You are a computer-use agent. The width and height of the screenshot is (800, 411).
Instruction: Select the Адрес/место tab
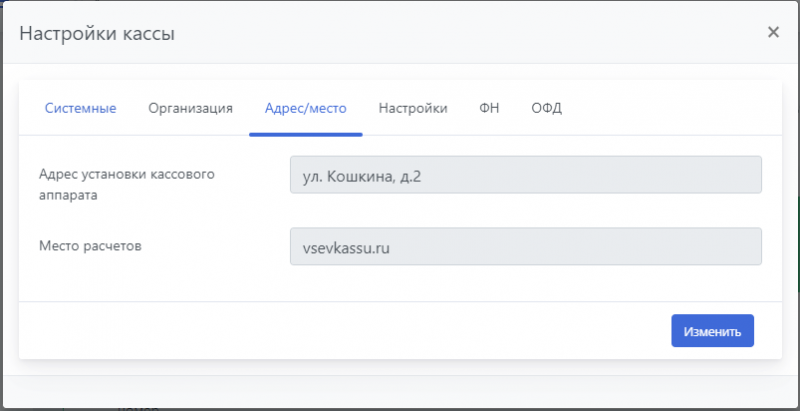pyautogui.click(x=305, y=108)
